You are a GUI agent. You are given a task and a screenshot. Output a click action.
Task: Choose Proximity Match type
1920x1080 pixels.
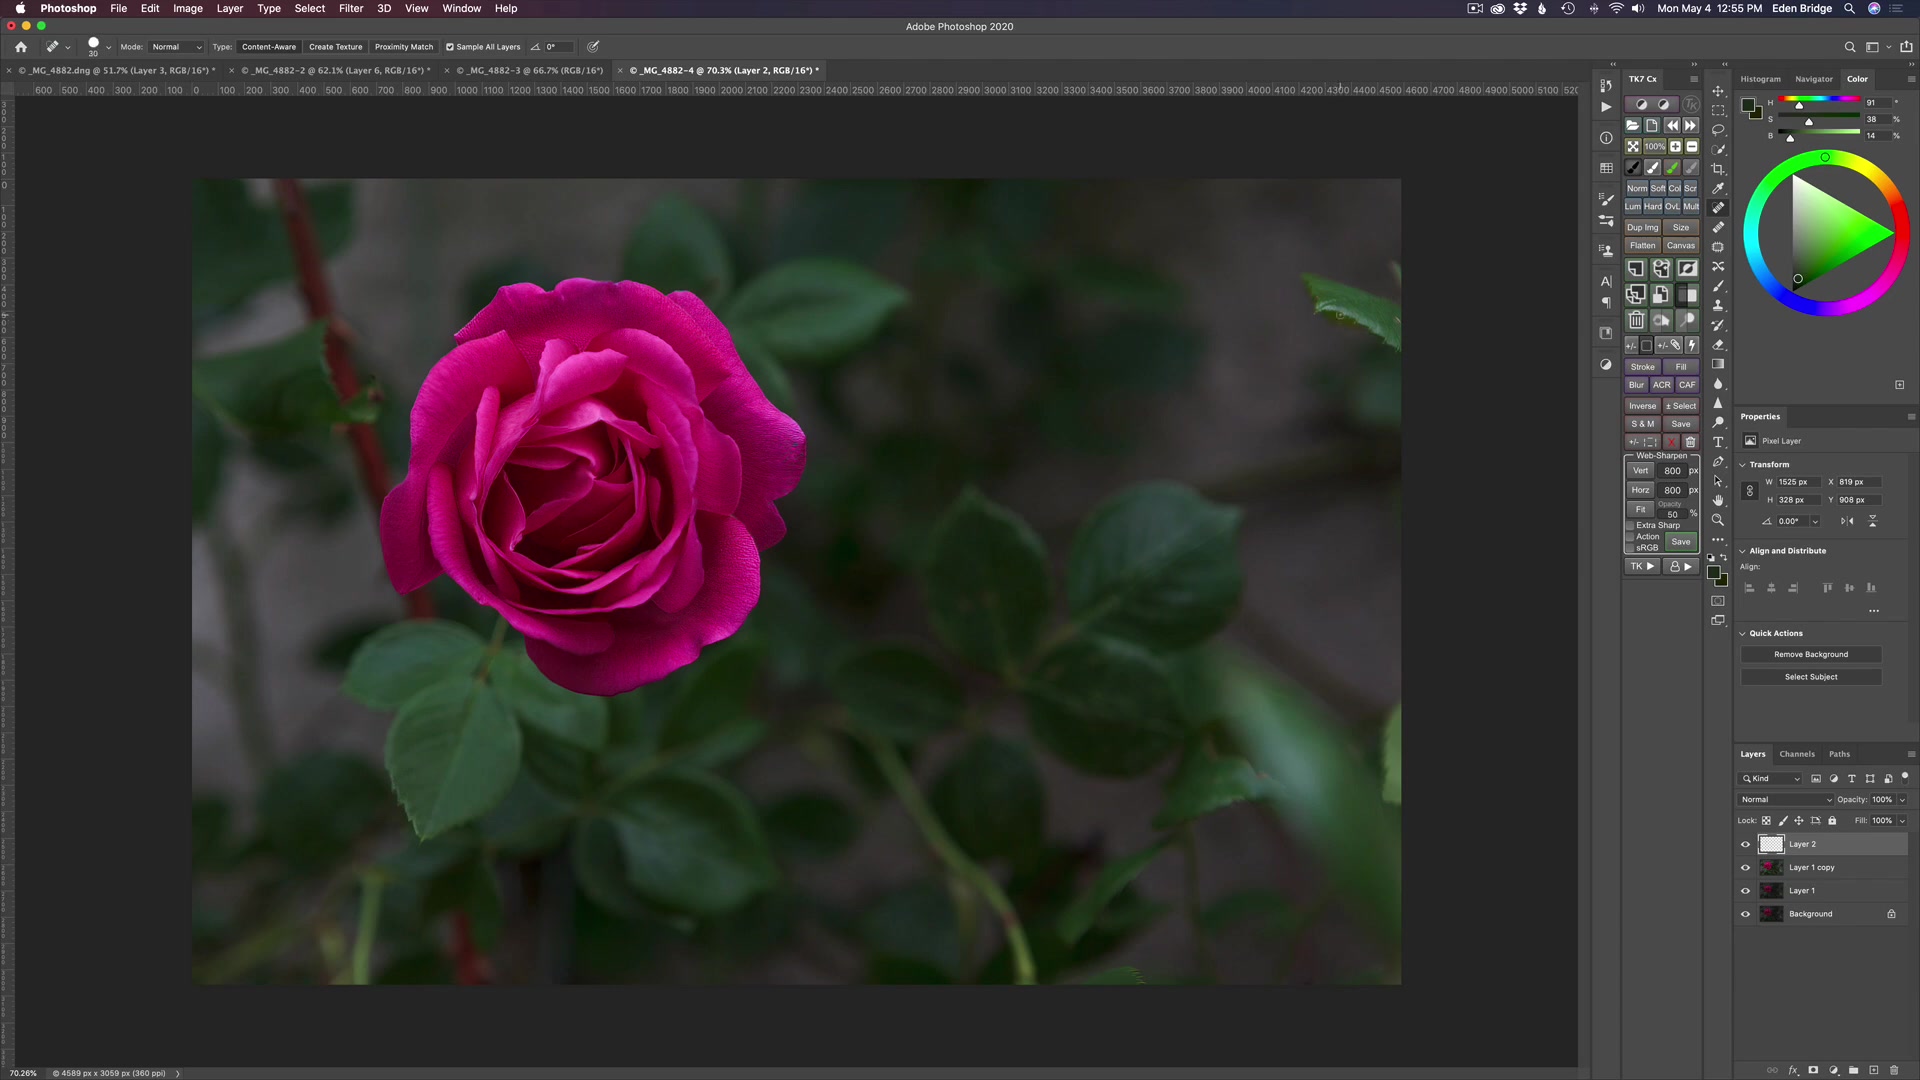[x=404, y=47]
